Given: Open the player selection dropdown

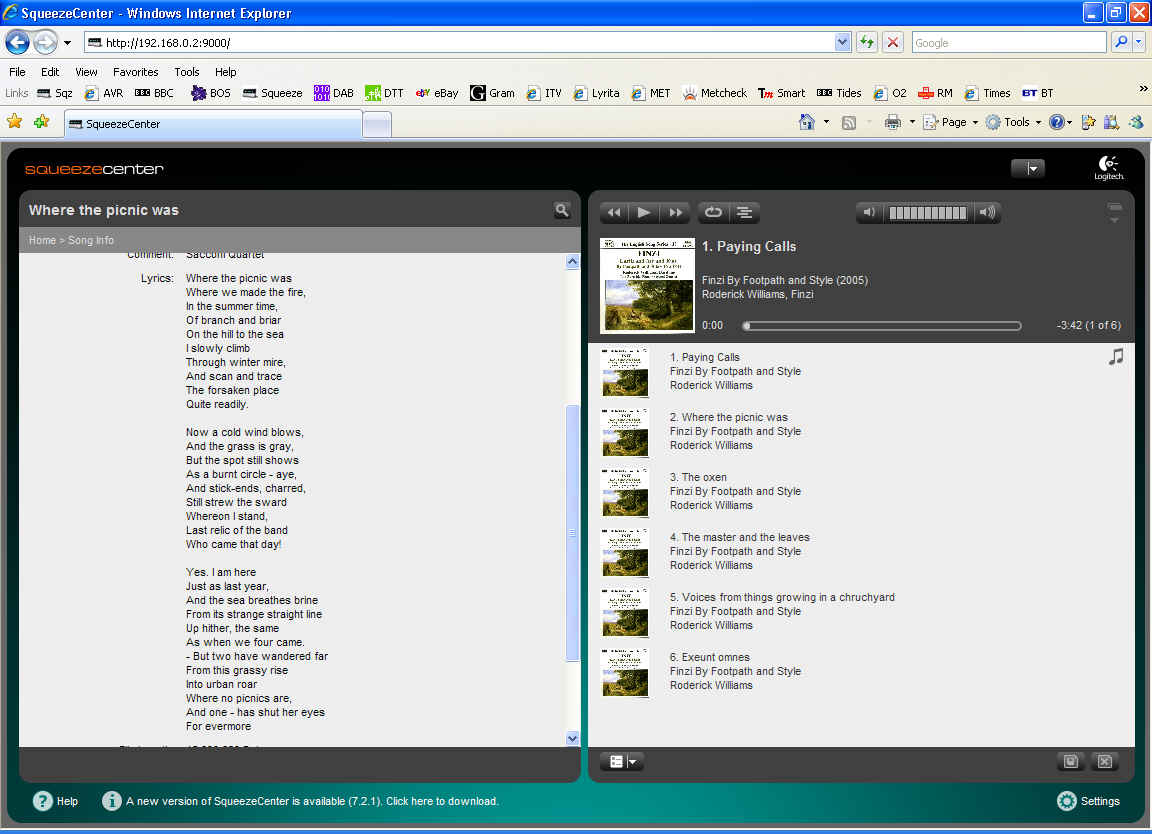Looking at the screenshot, I should pos(1028,169).
